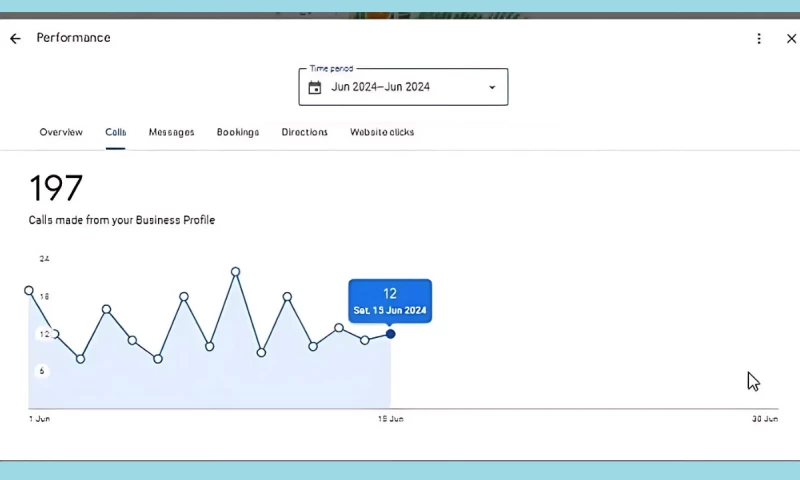Click the '6' y-axis label
The image size is (800, 480).
click(x=42, y=371)
